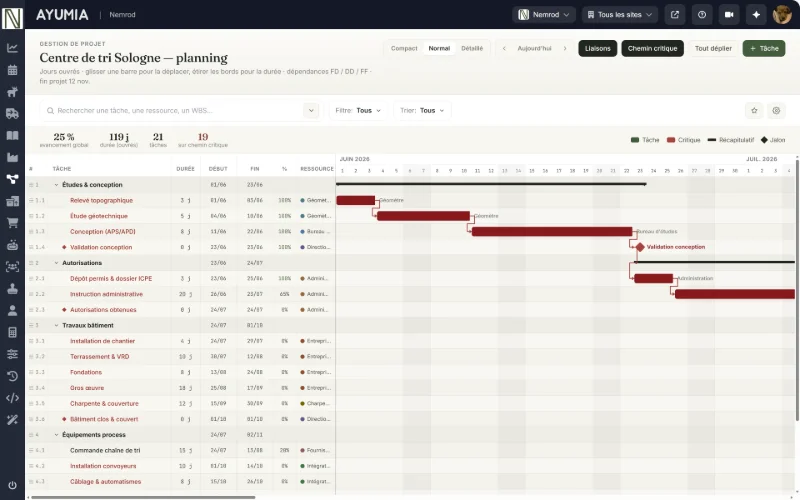Viewport: 800px width, 500px height.
Task: Click the power logout icon
Action: click(12, 485)
